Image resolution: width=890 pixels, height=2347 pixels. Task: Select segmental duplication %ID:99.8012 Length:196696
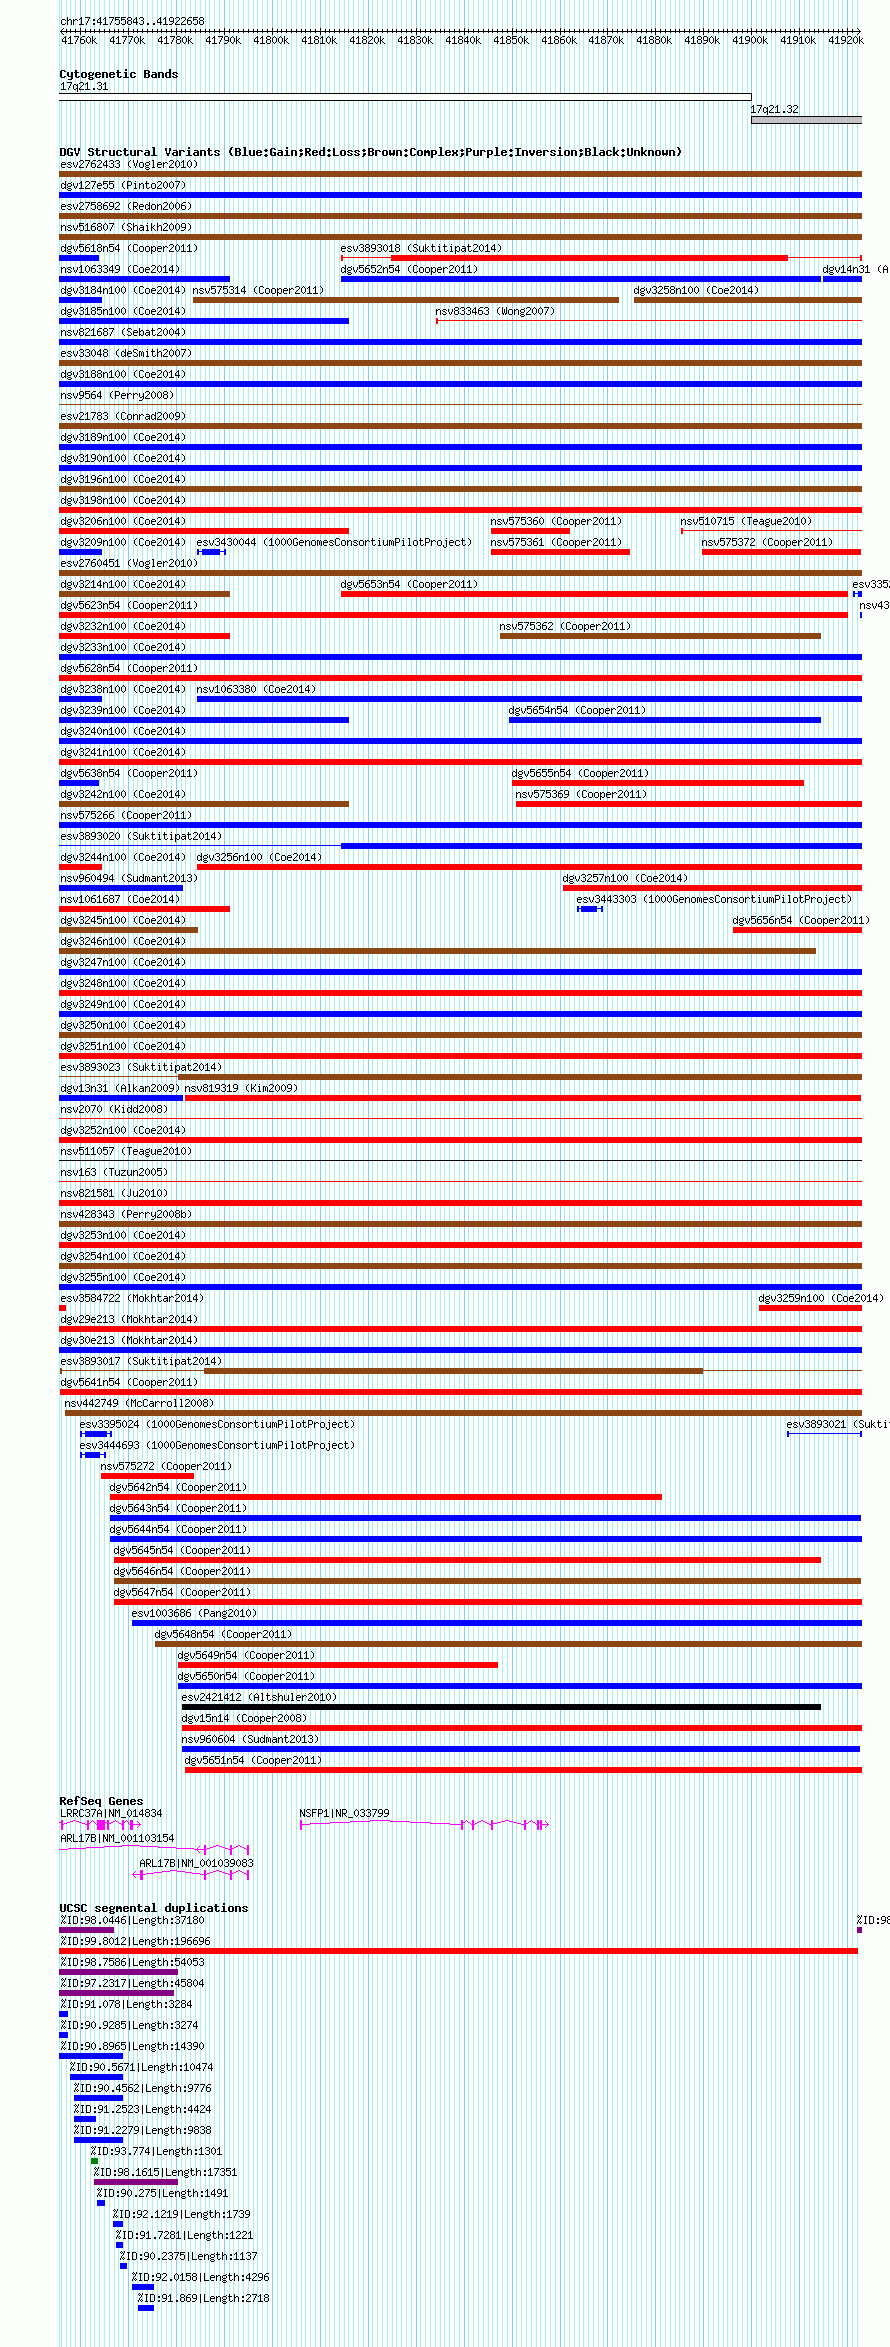click(x=135, y=1941)
